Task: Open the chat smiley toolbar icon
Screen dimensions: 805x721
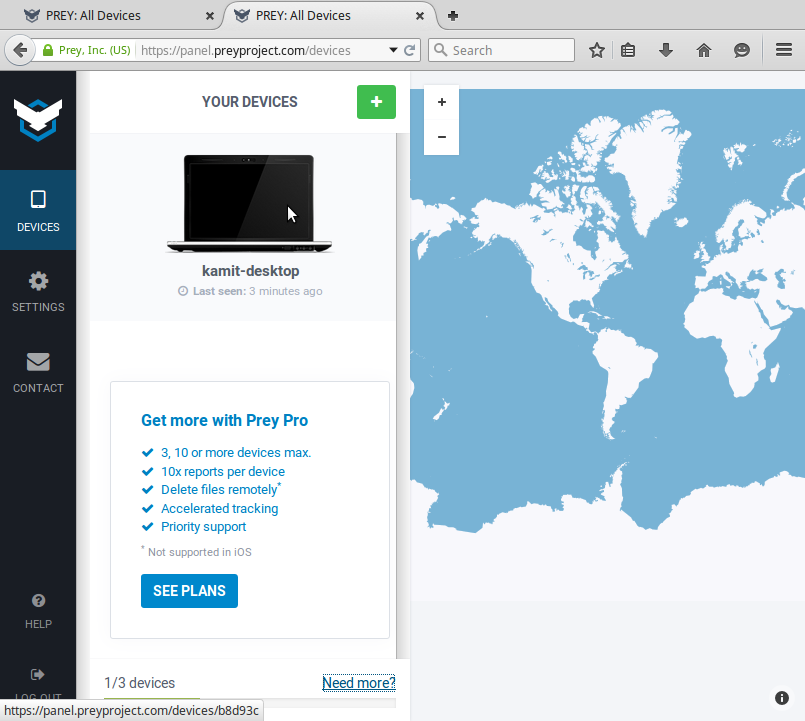Action: pyautogui.click(x=742, y=50)
